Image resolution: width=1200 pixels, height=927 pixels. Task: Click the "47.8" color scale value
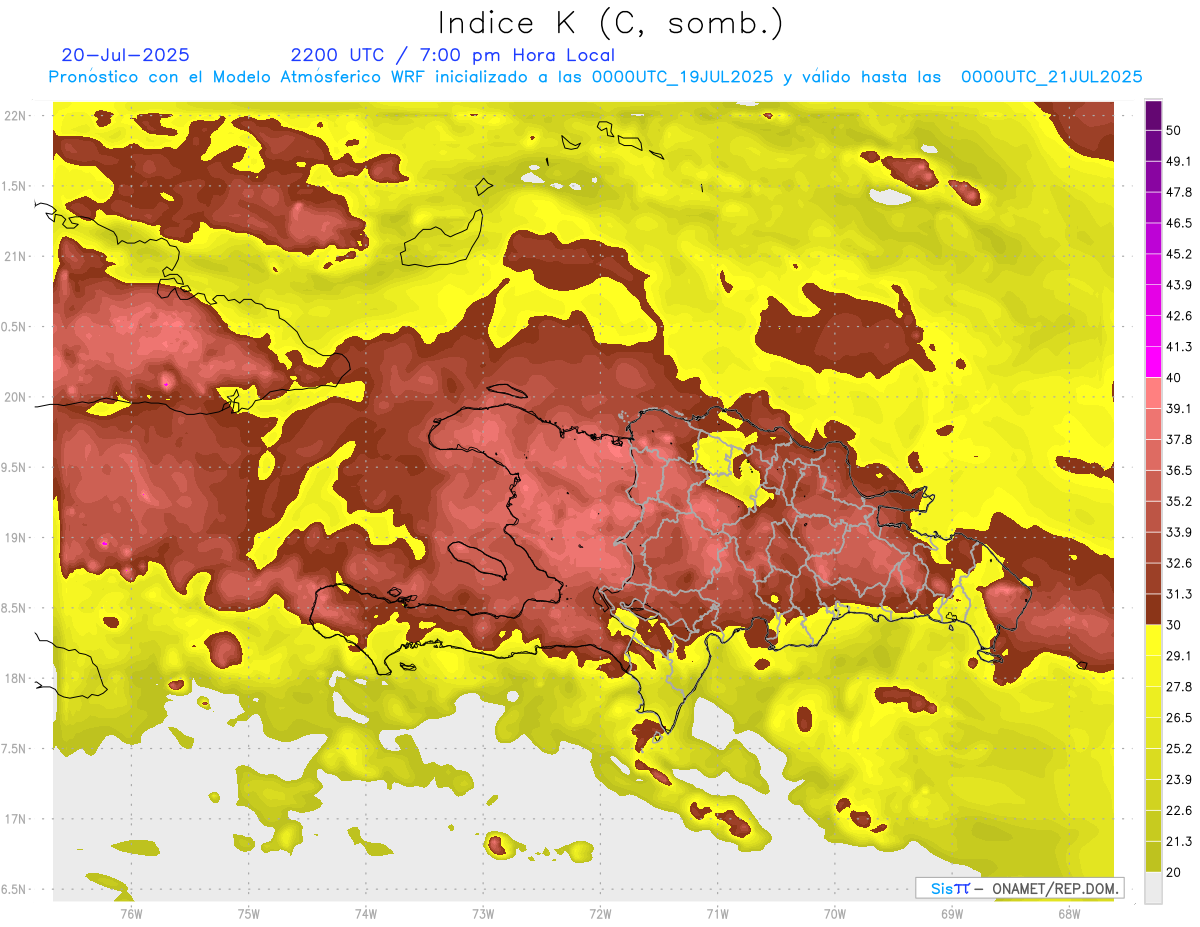pyautogui.click(x=1180, y=192)
